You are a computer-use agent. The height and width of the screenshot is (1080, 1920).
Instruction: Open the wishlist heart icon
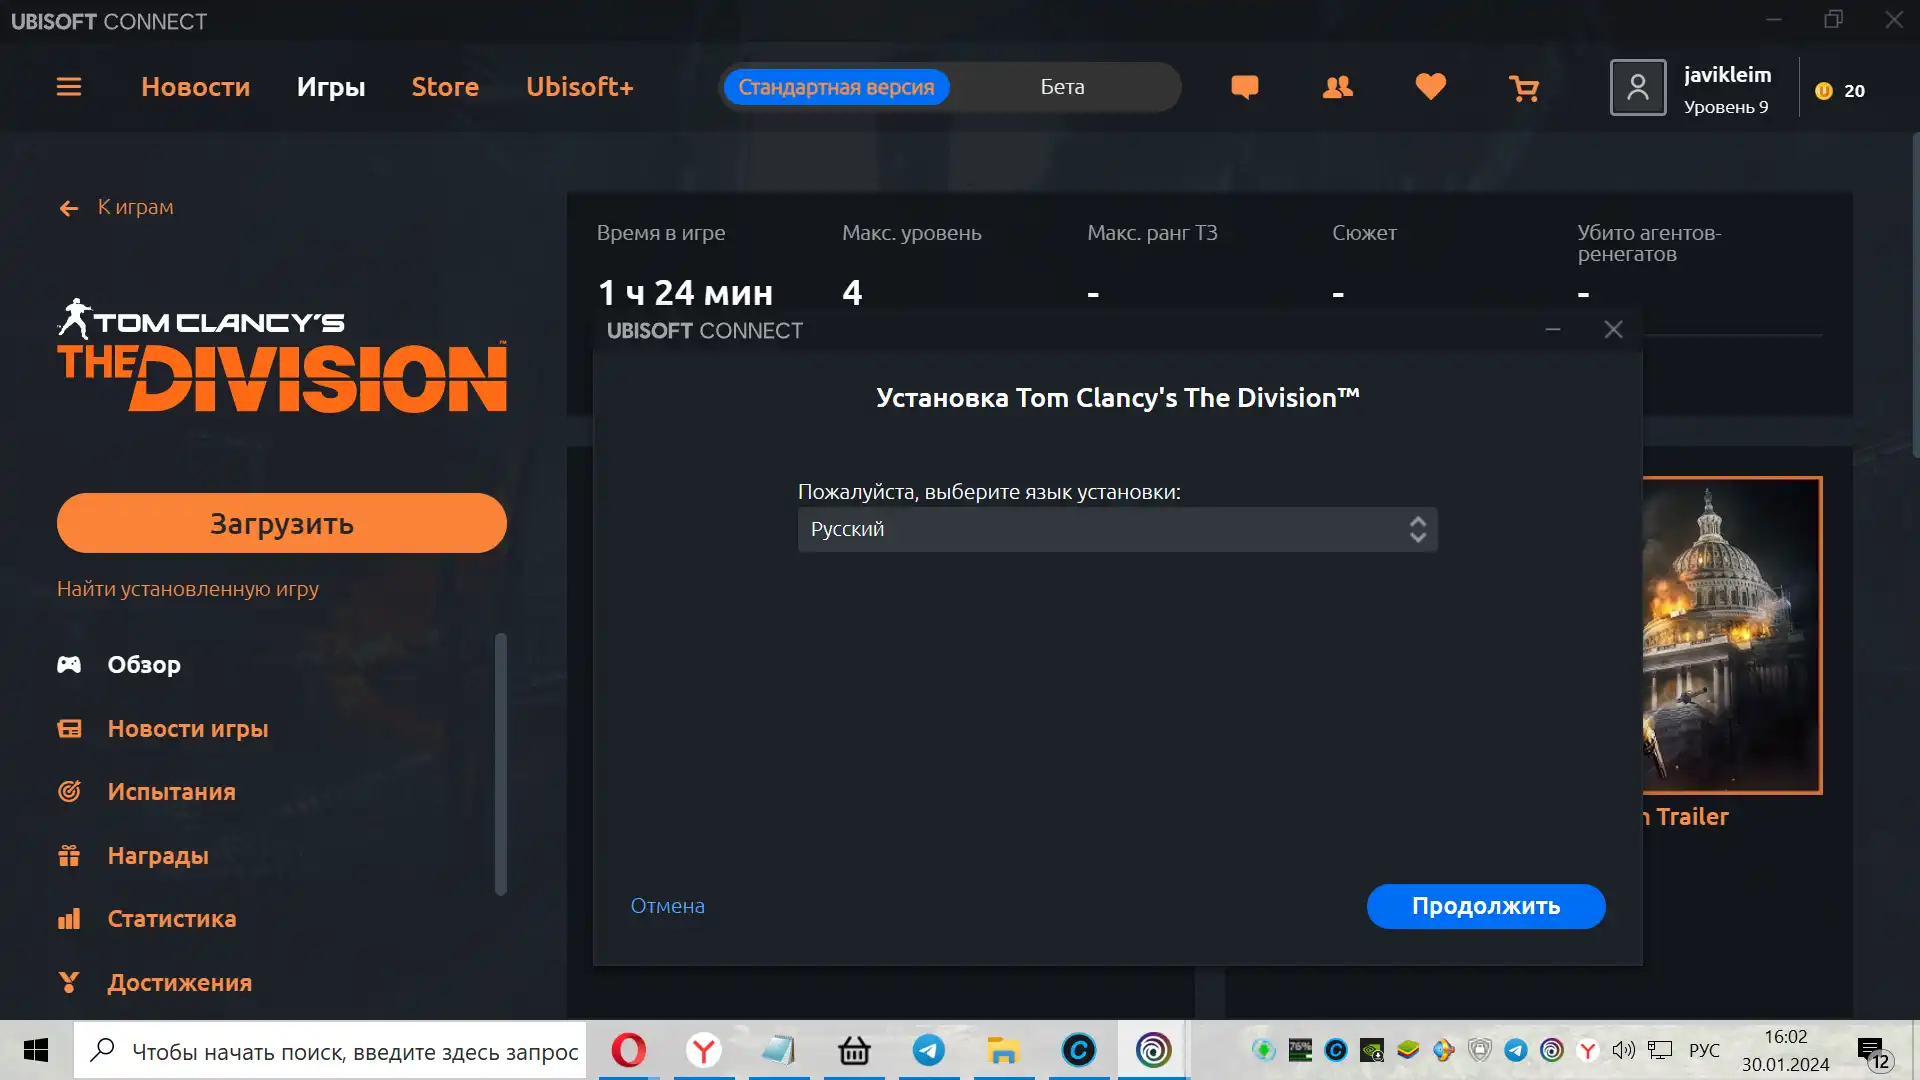(x=1431, y=88)
